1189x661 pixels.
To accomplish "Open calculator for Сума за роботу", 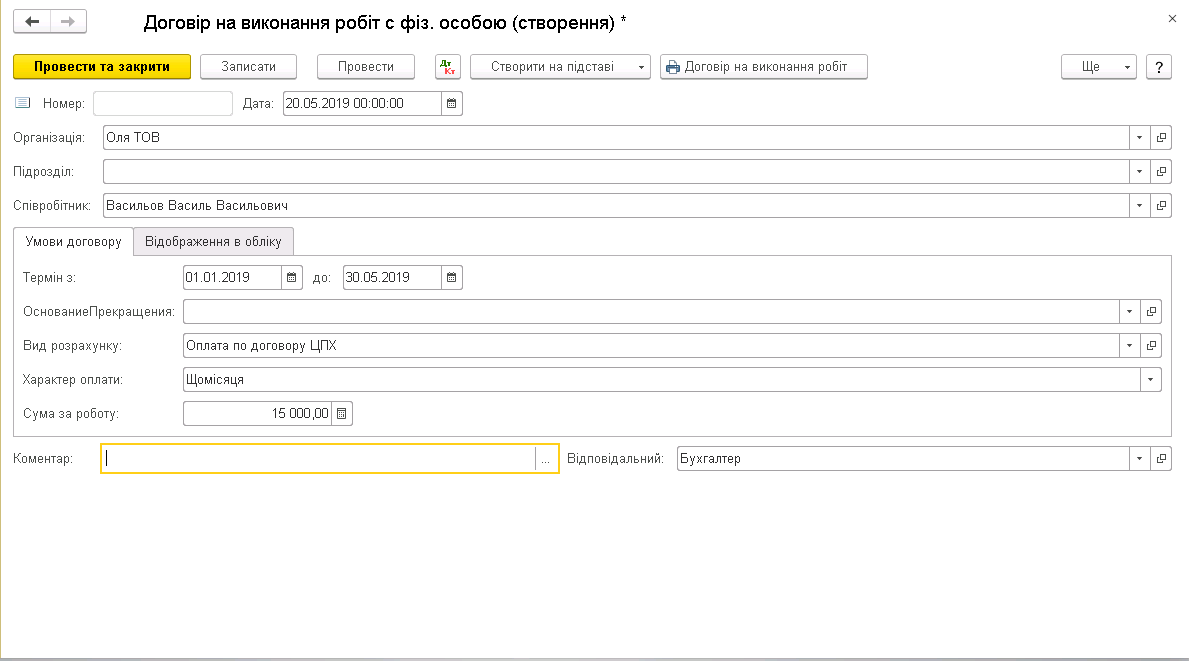I will [342, 413].
